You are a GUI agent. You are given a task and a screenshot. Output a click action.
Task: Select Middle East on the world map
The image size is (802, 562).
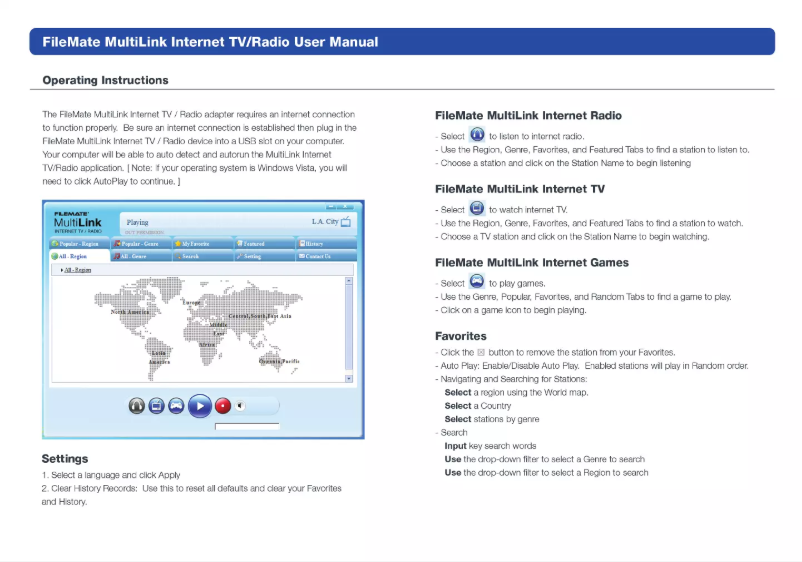[x=218, y=329]
